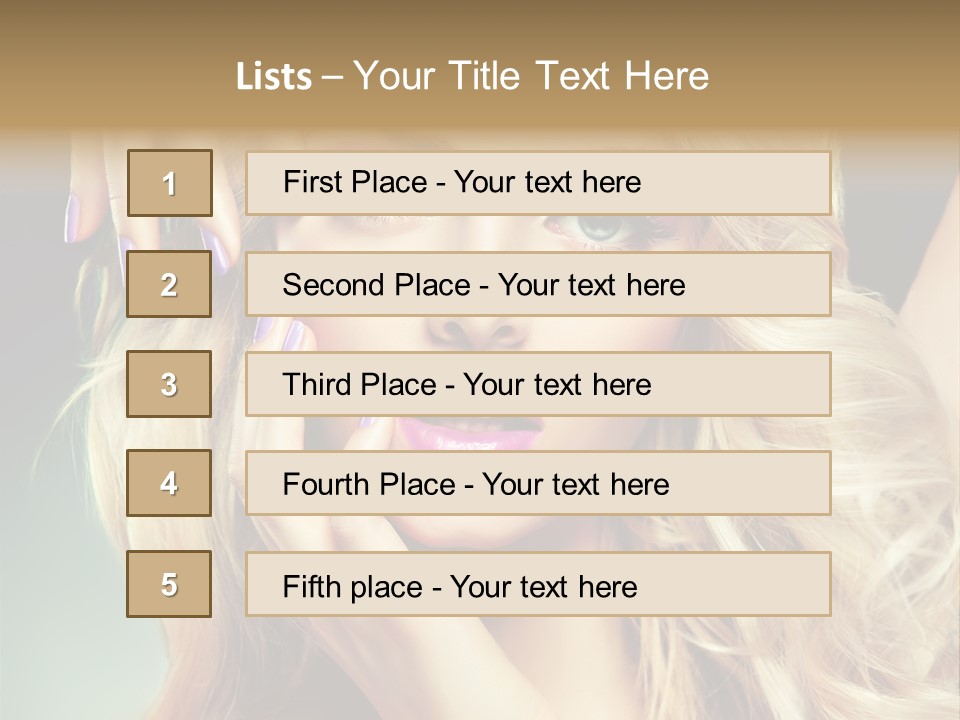Select "Second Place - Your text here" box
960x720 pixels.
(x=538, y=284)
